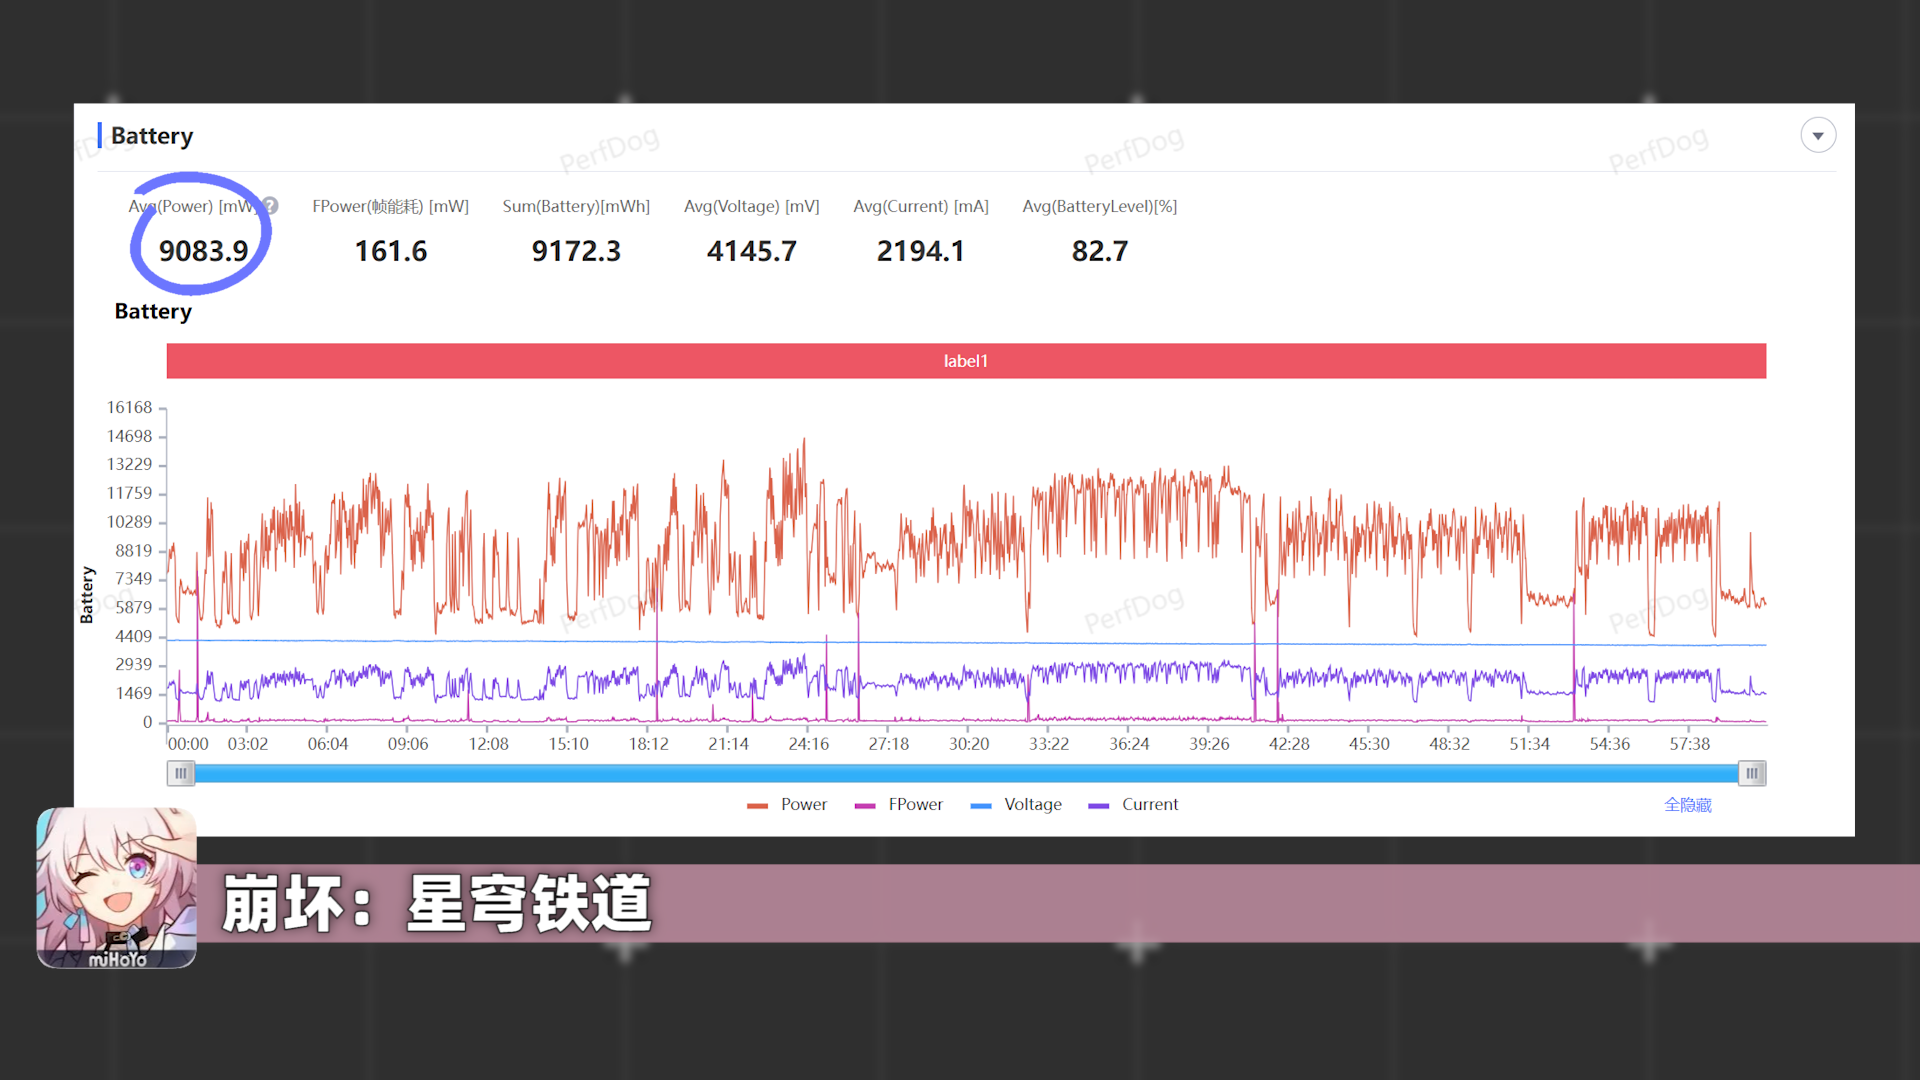Screen dimensions: 1920x1080
Task: Click the 崩坏：星穹铁道 game title caption
Action: point(437,904)
